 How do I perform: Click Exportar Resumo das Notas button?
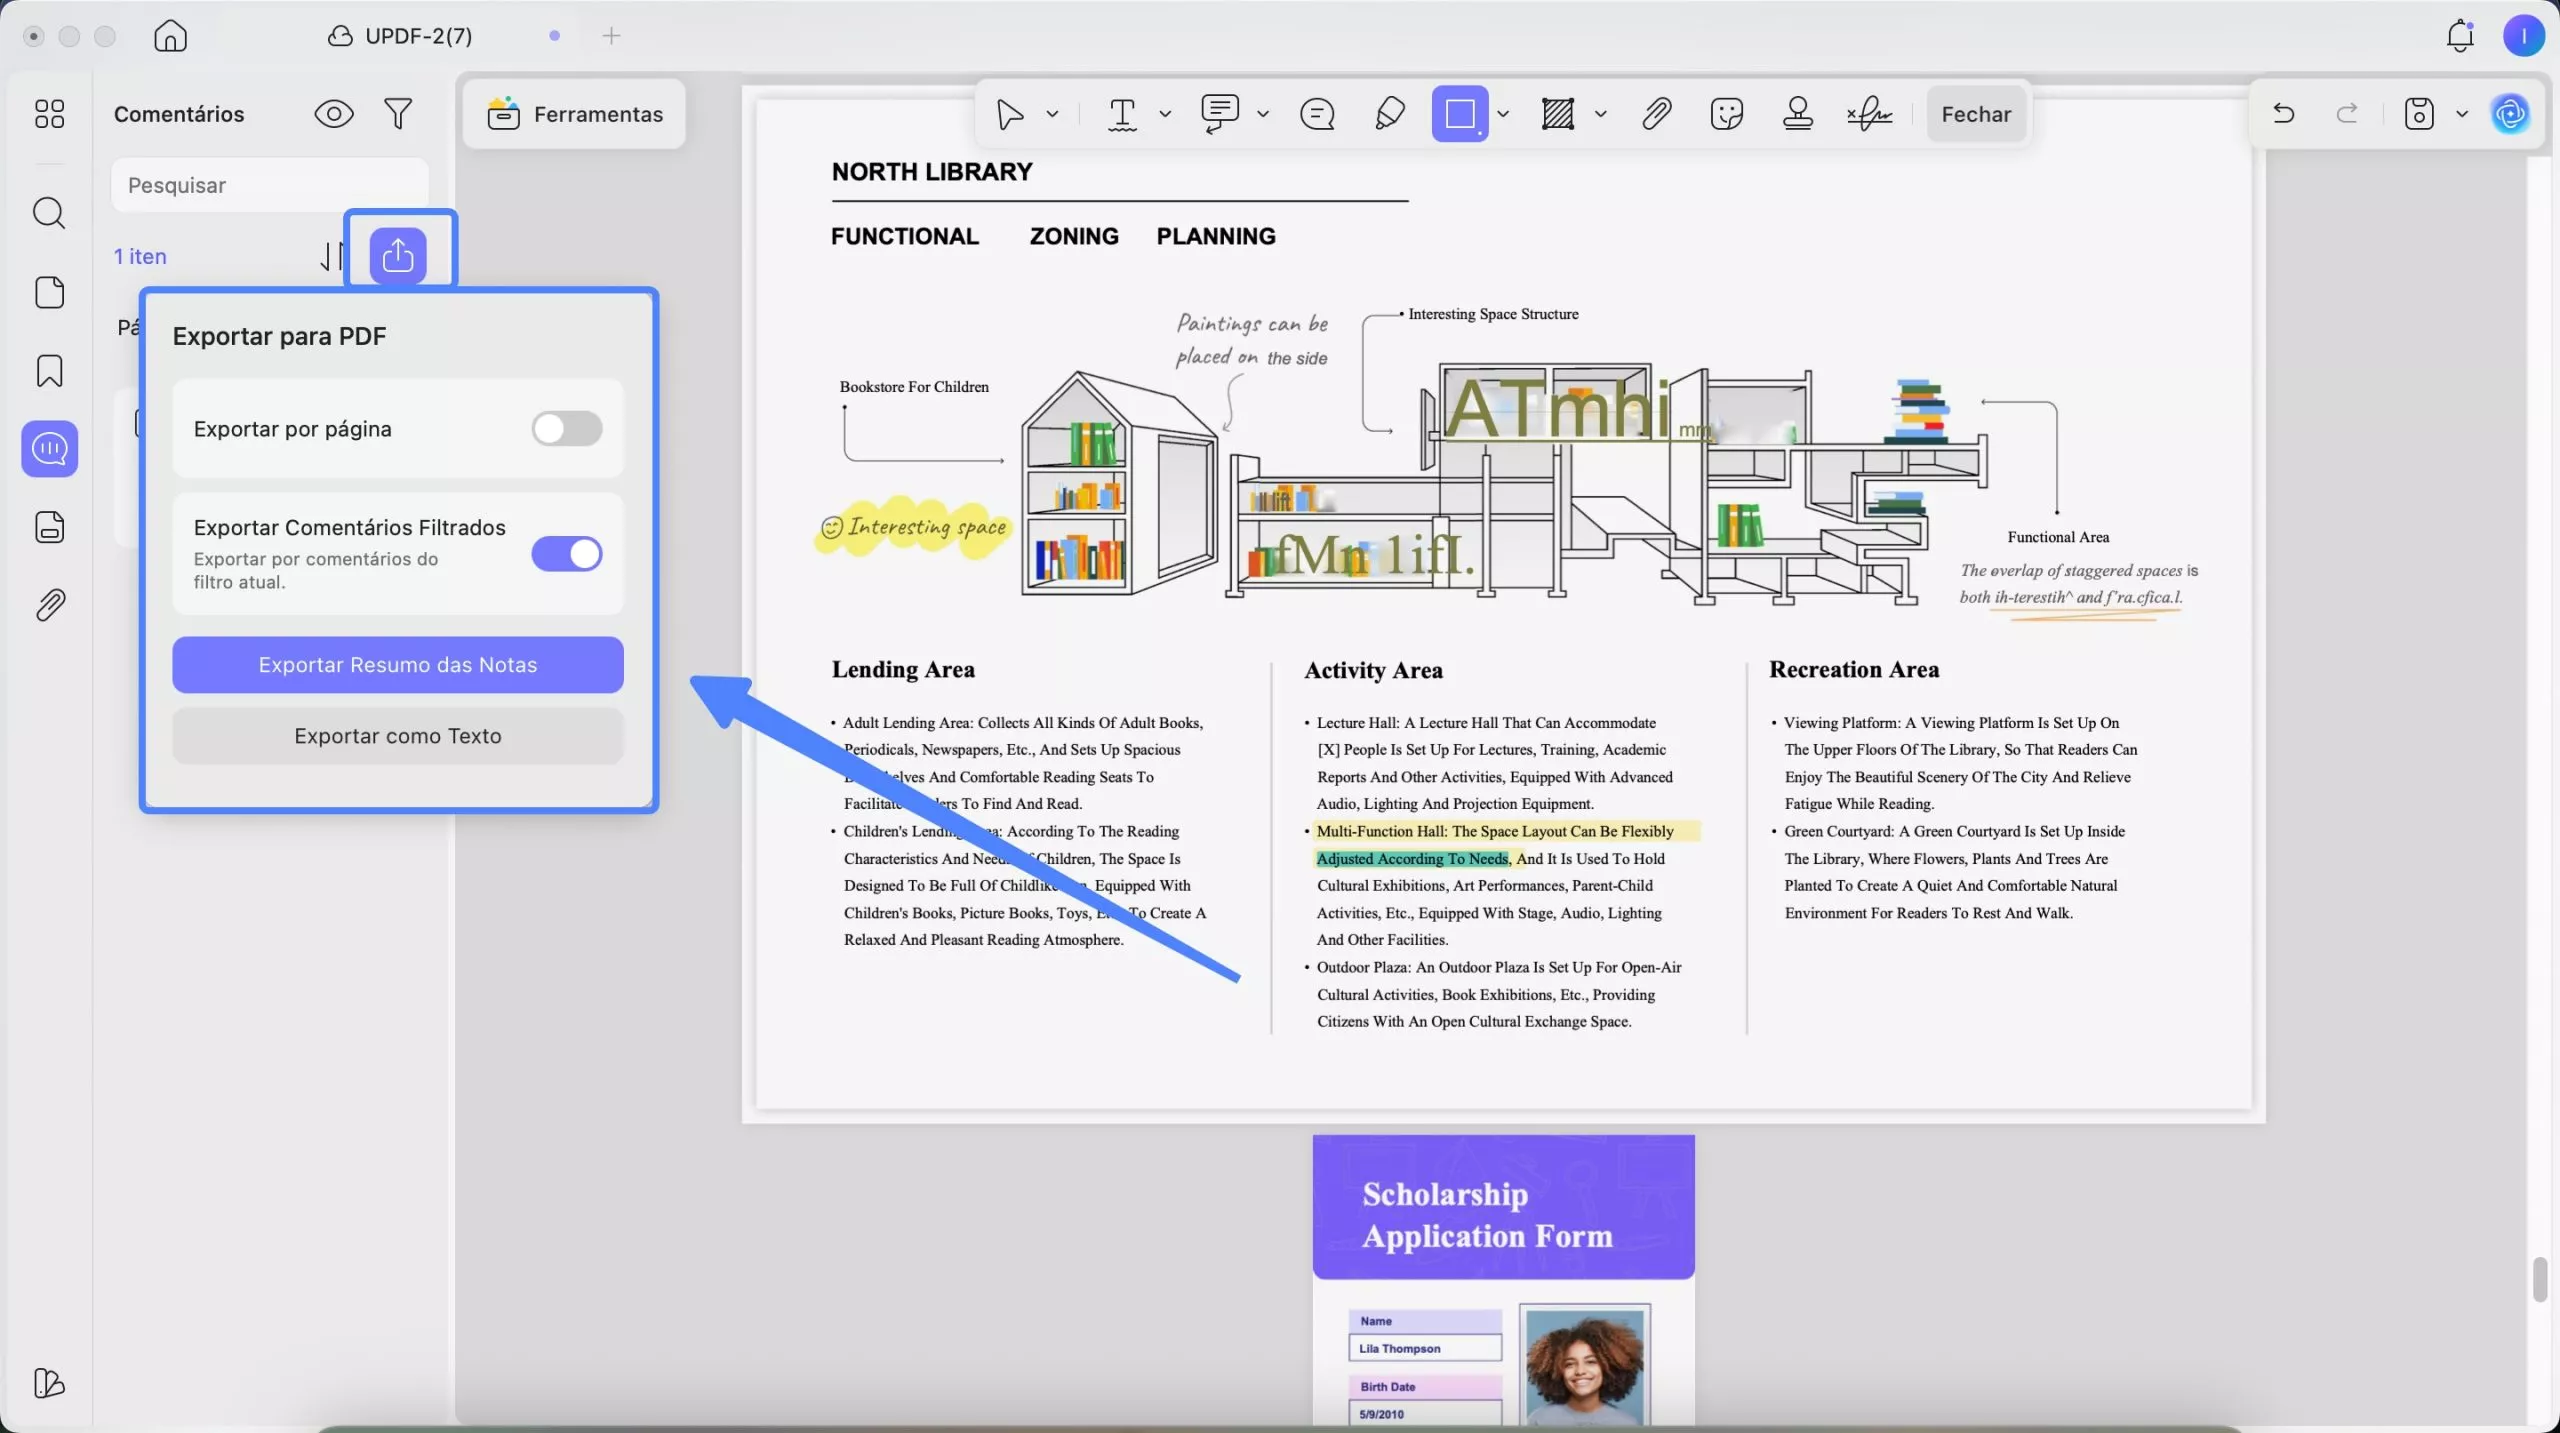click(x=398, y=665)
